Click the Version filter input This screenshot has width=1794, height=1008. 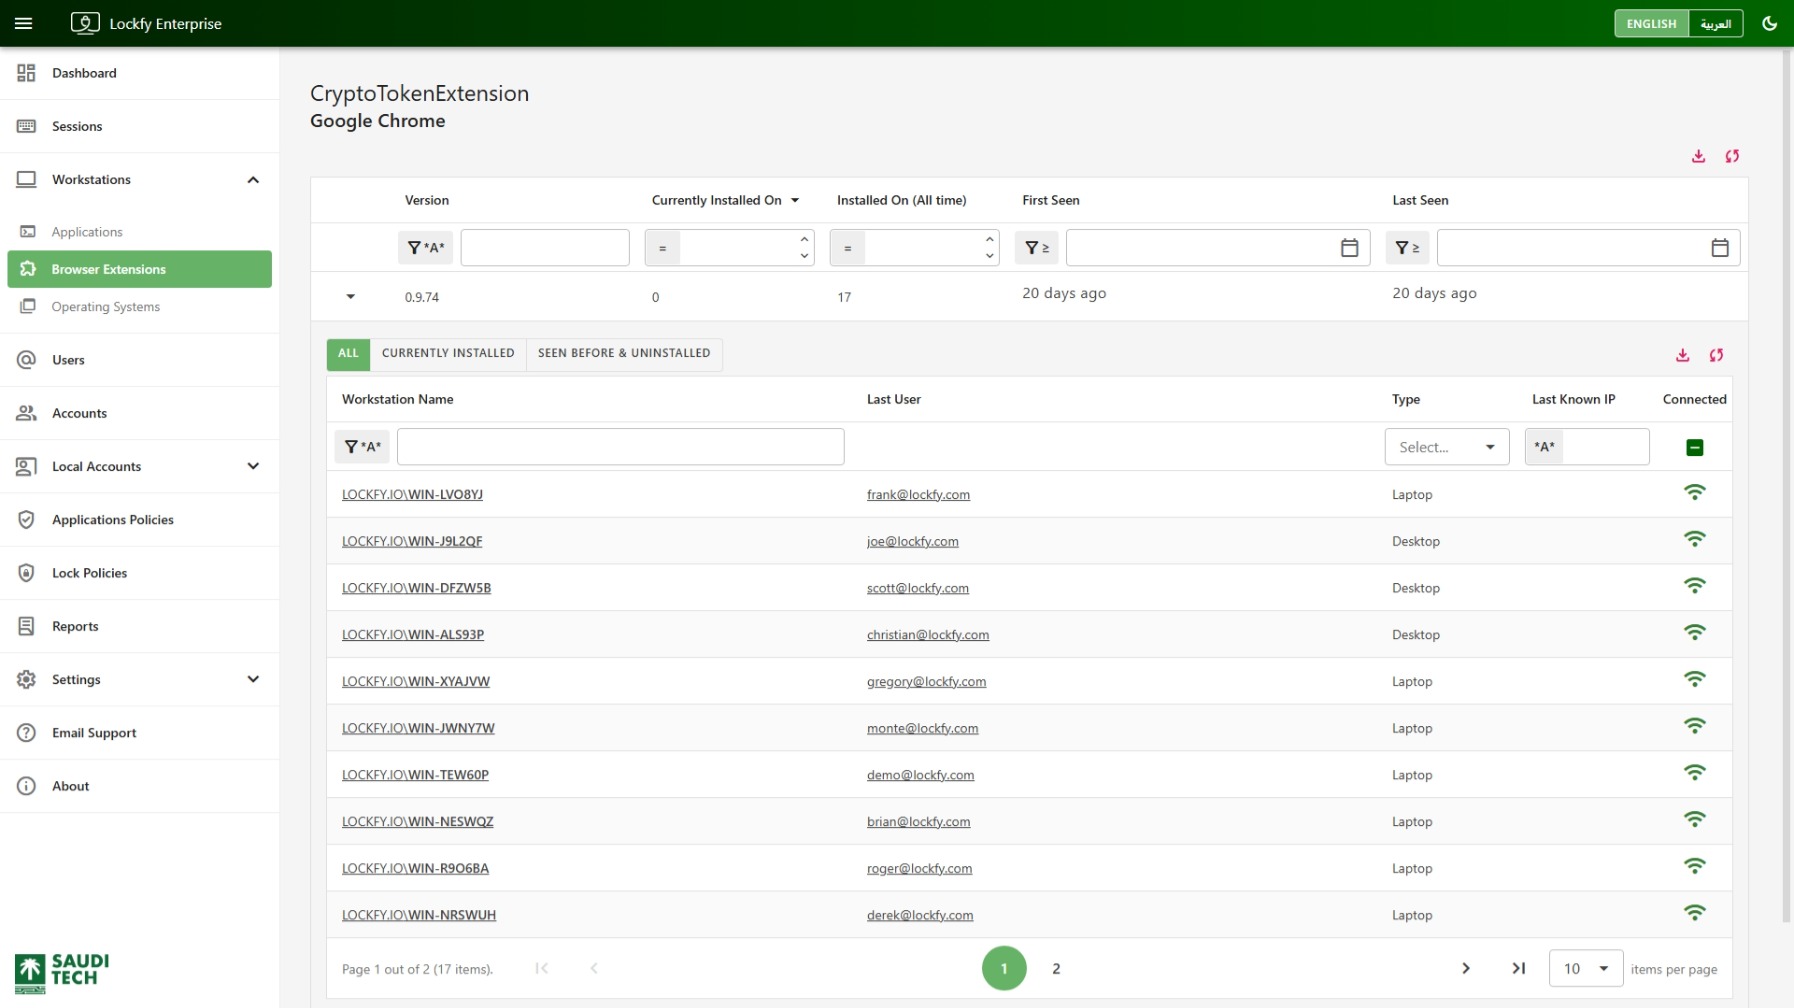[545, 248]
